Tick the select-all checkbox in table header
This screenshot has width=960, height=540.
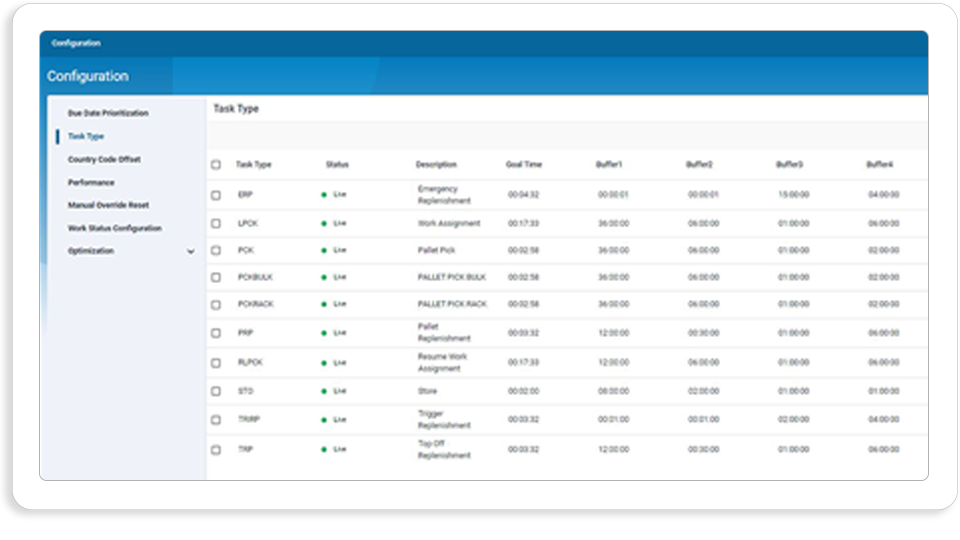click(x=216, y=165)
